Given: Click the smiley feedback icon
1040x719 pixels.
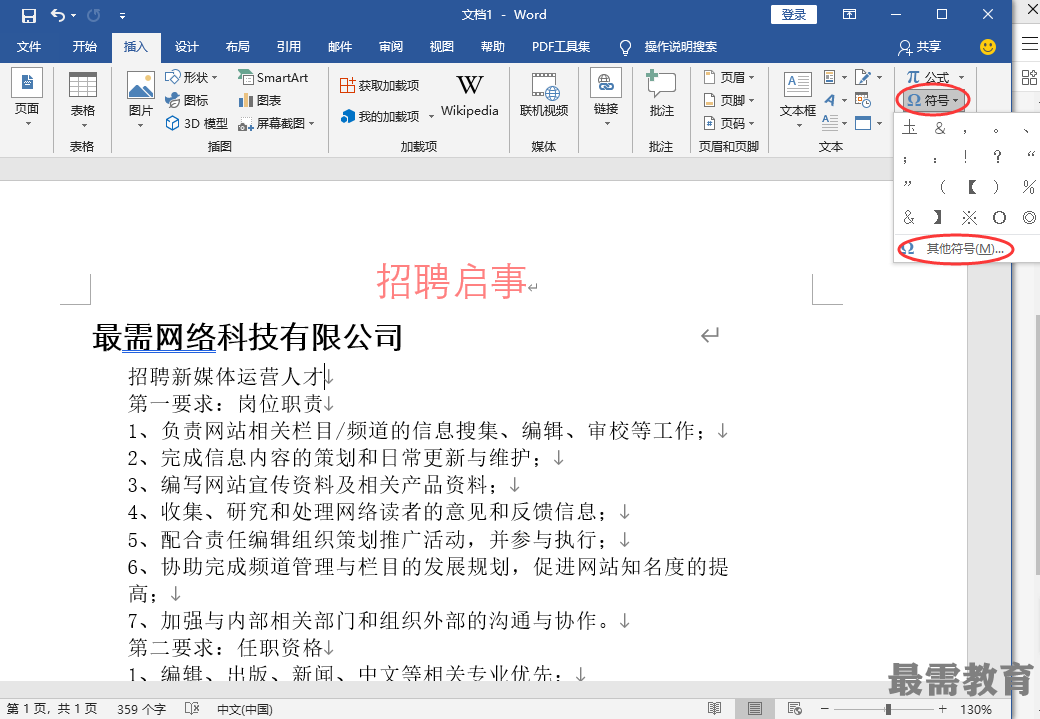Looking at the screenshot, I should tap(988, 46).
